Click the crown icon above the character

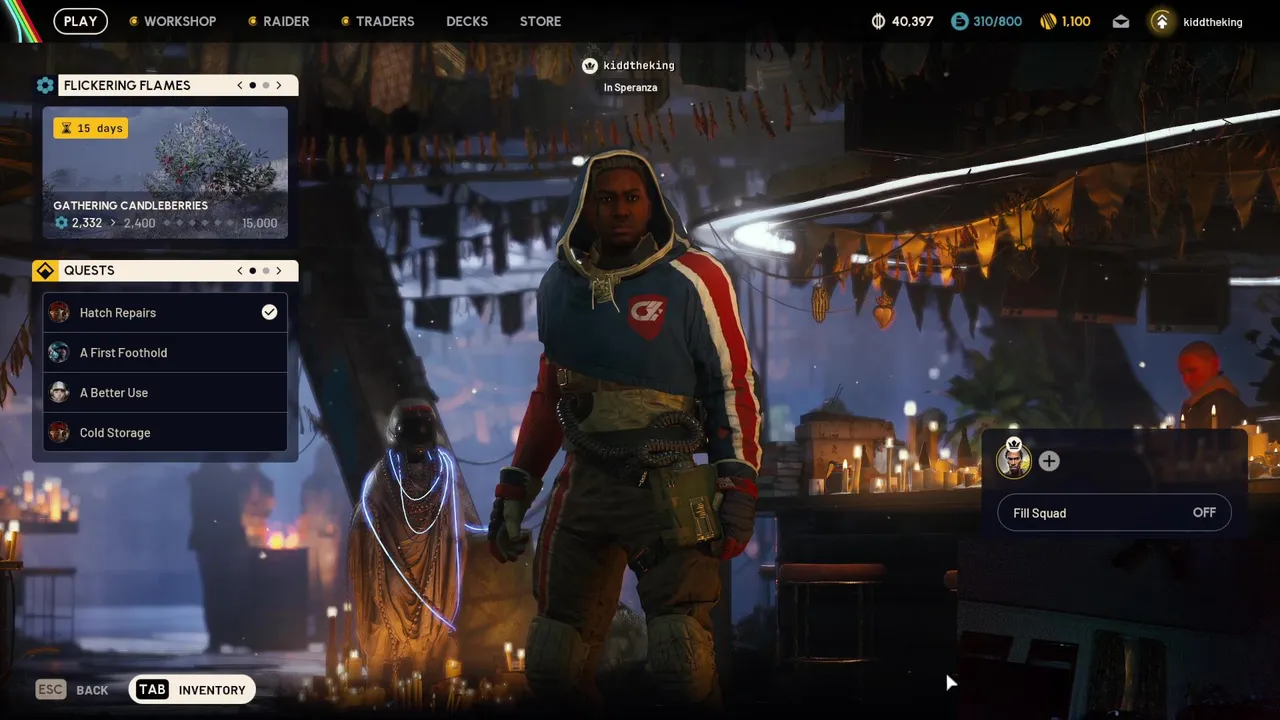[590, 65]
